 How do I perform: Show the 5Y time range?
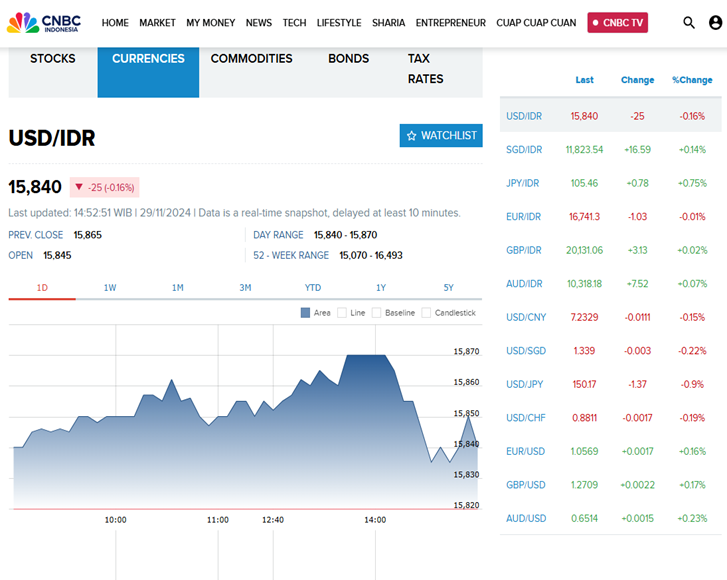point(448,288)
